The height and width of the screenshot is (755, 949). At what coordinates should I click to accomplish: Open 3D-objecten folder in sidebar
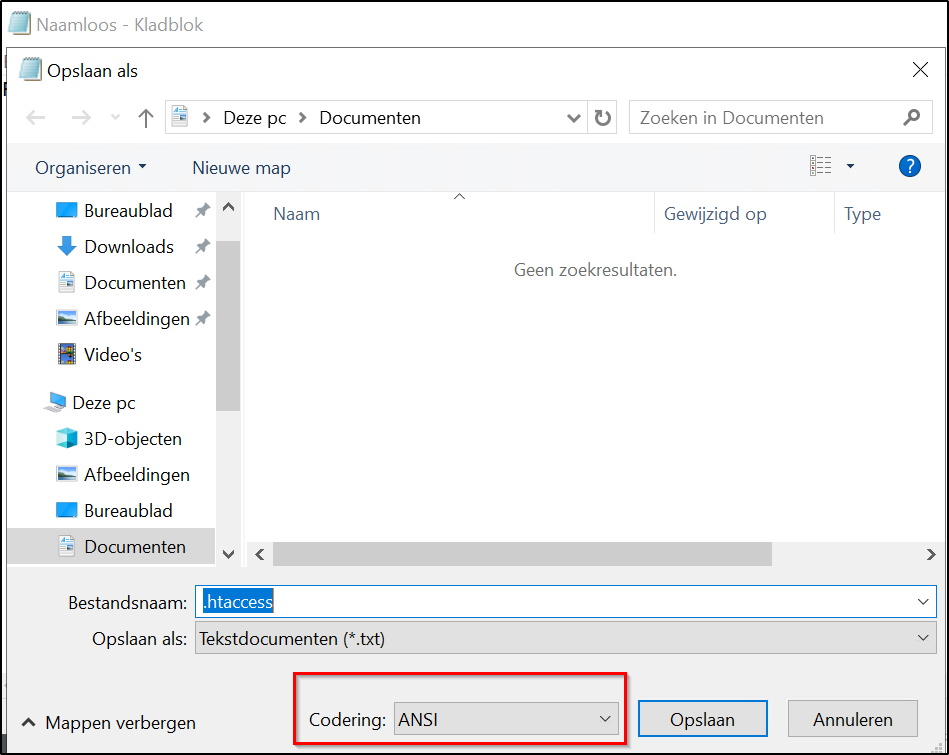coord(132,439)
